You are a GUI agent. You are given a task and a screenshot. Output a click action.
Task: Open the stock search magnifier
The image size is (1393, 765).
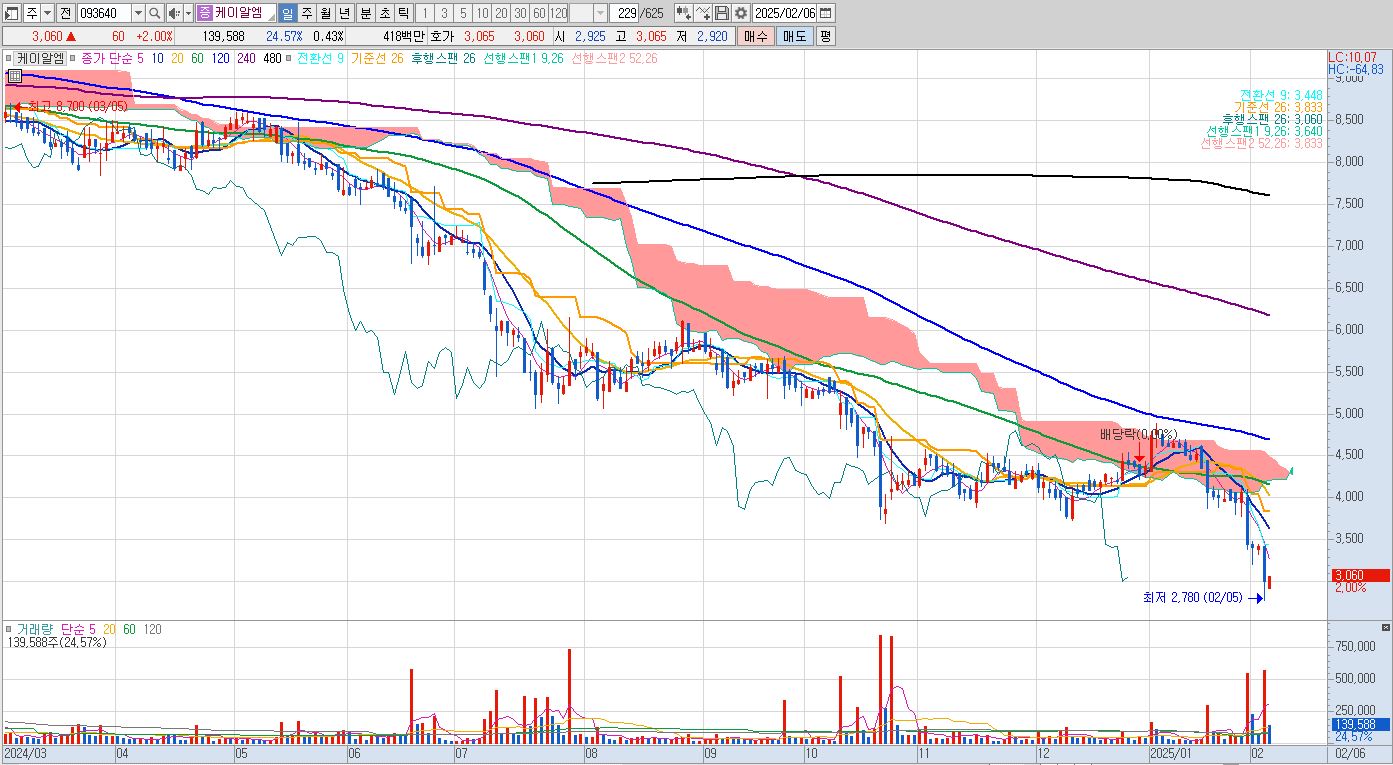[155, 13]
